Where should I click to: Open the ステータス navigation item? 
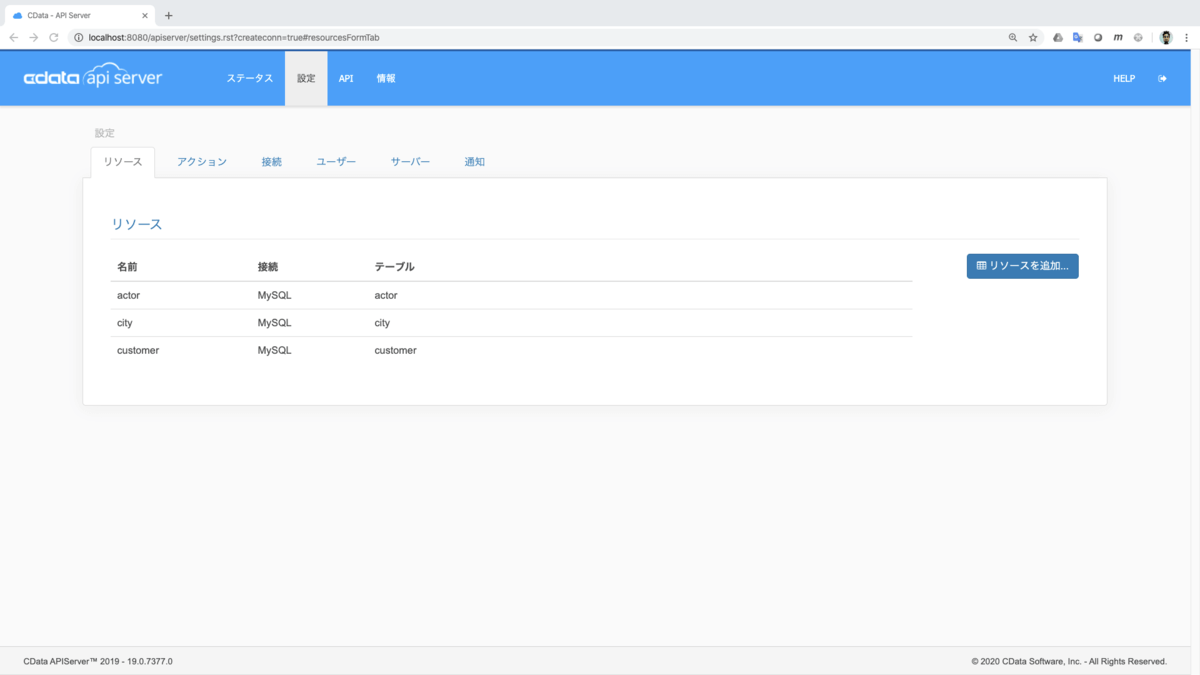click(249, 78)
